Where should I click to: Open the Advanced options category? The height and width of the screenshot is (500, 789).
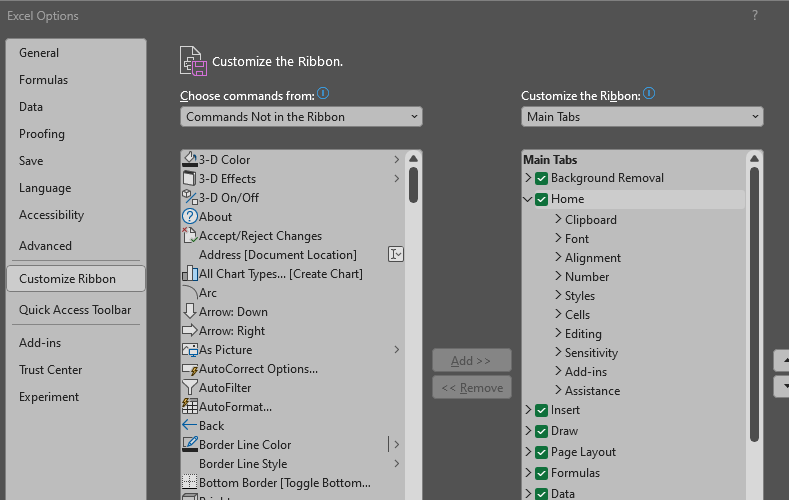(76, 246)
